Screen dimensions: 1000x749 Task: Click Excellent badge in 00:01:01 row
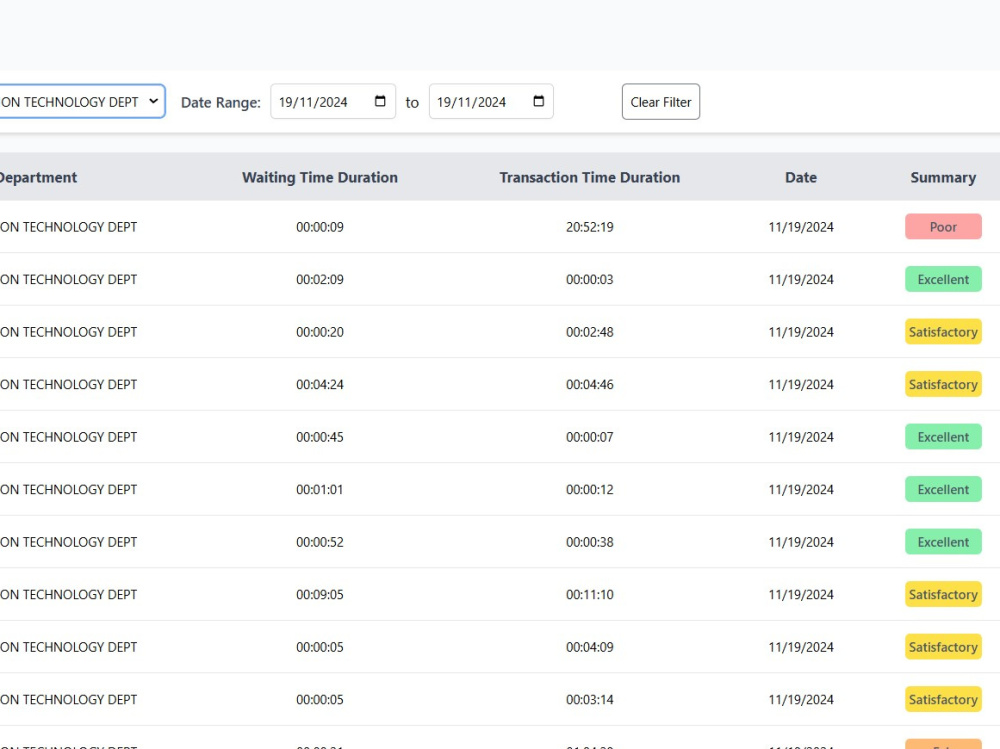(x=943, y=489)
